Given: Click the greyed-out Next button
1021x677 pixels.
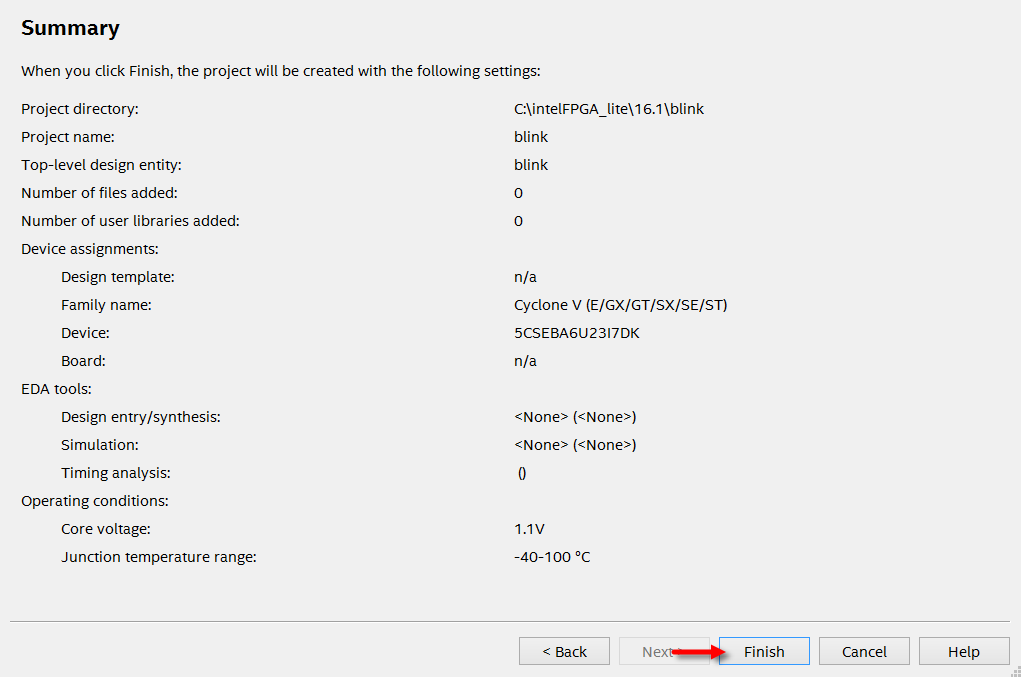Looking at the screenshot, I should (x=657, y=651).
